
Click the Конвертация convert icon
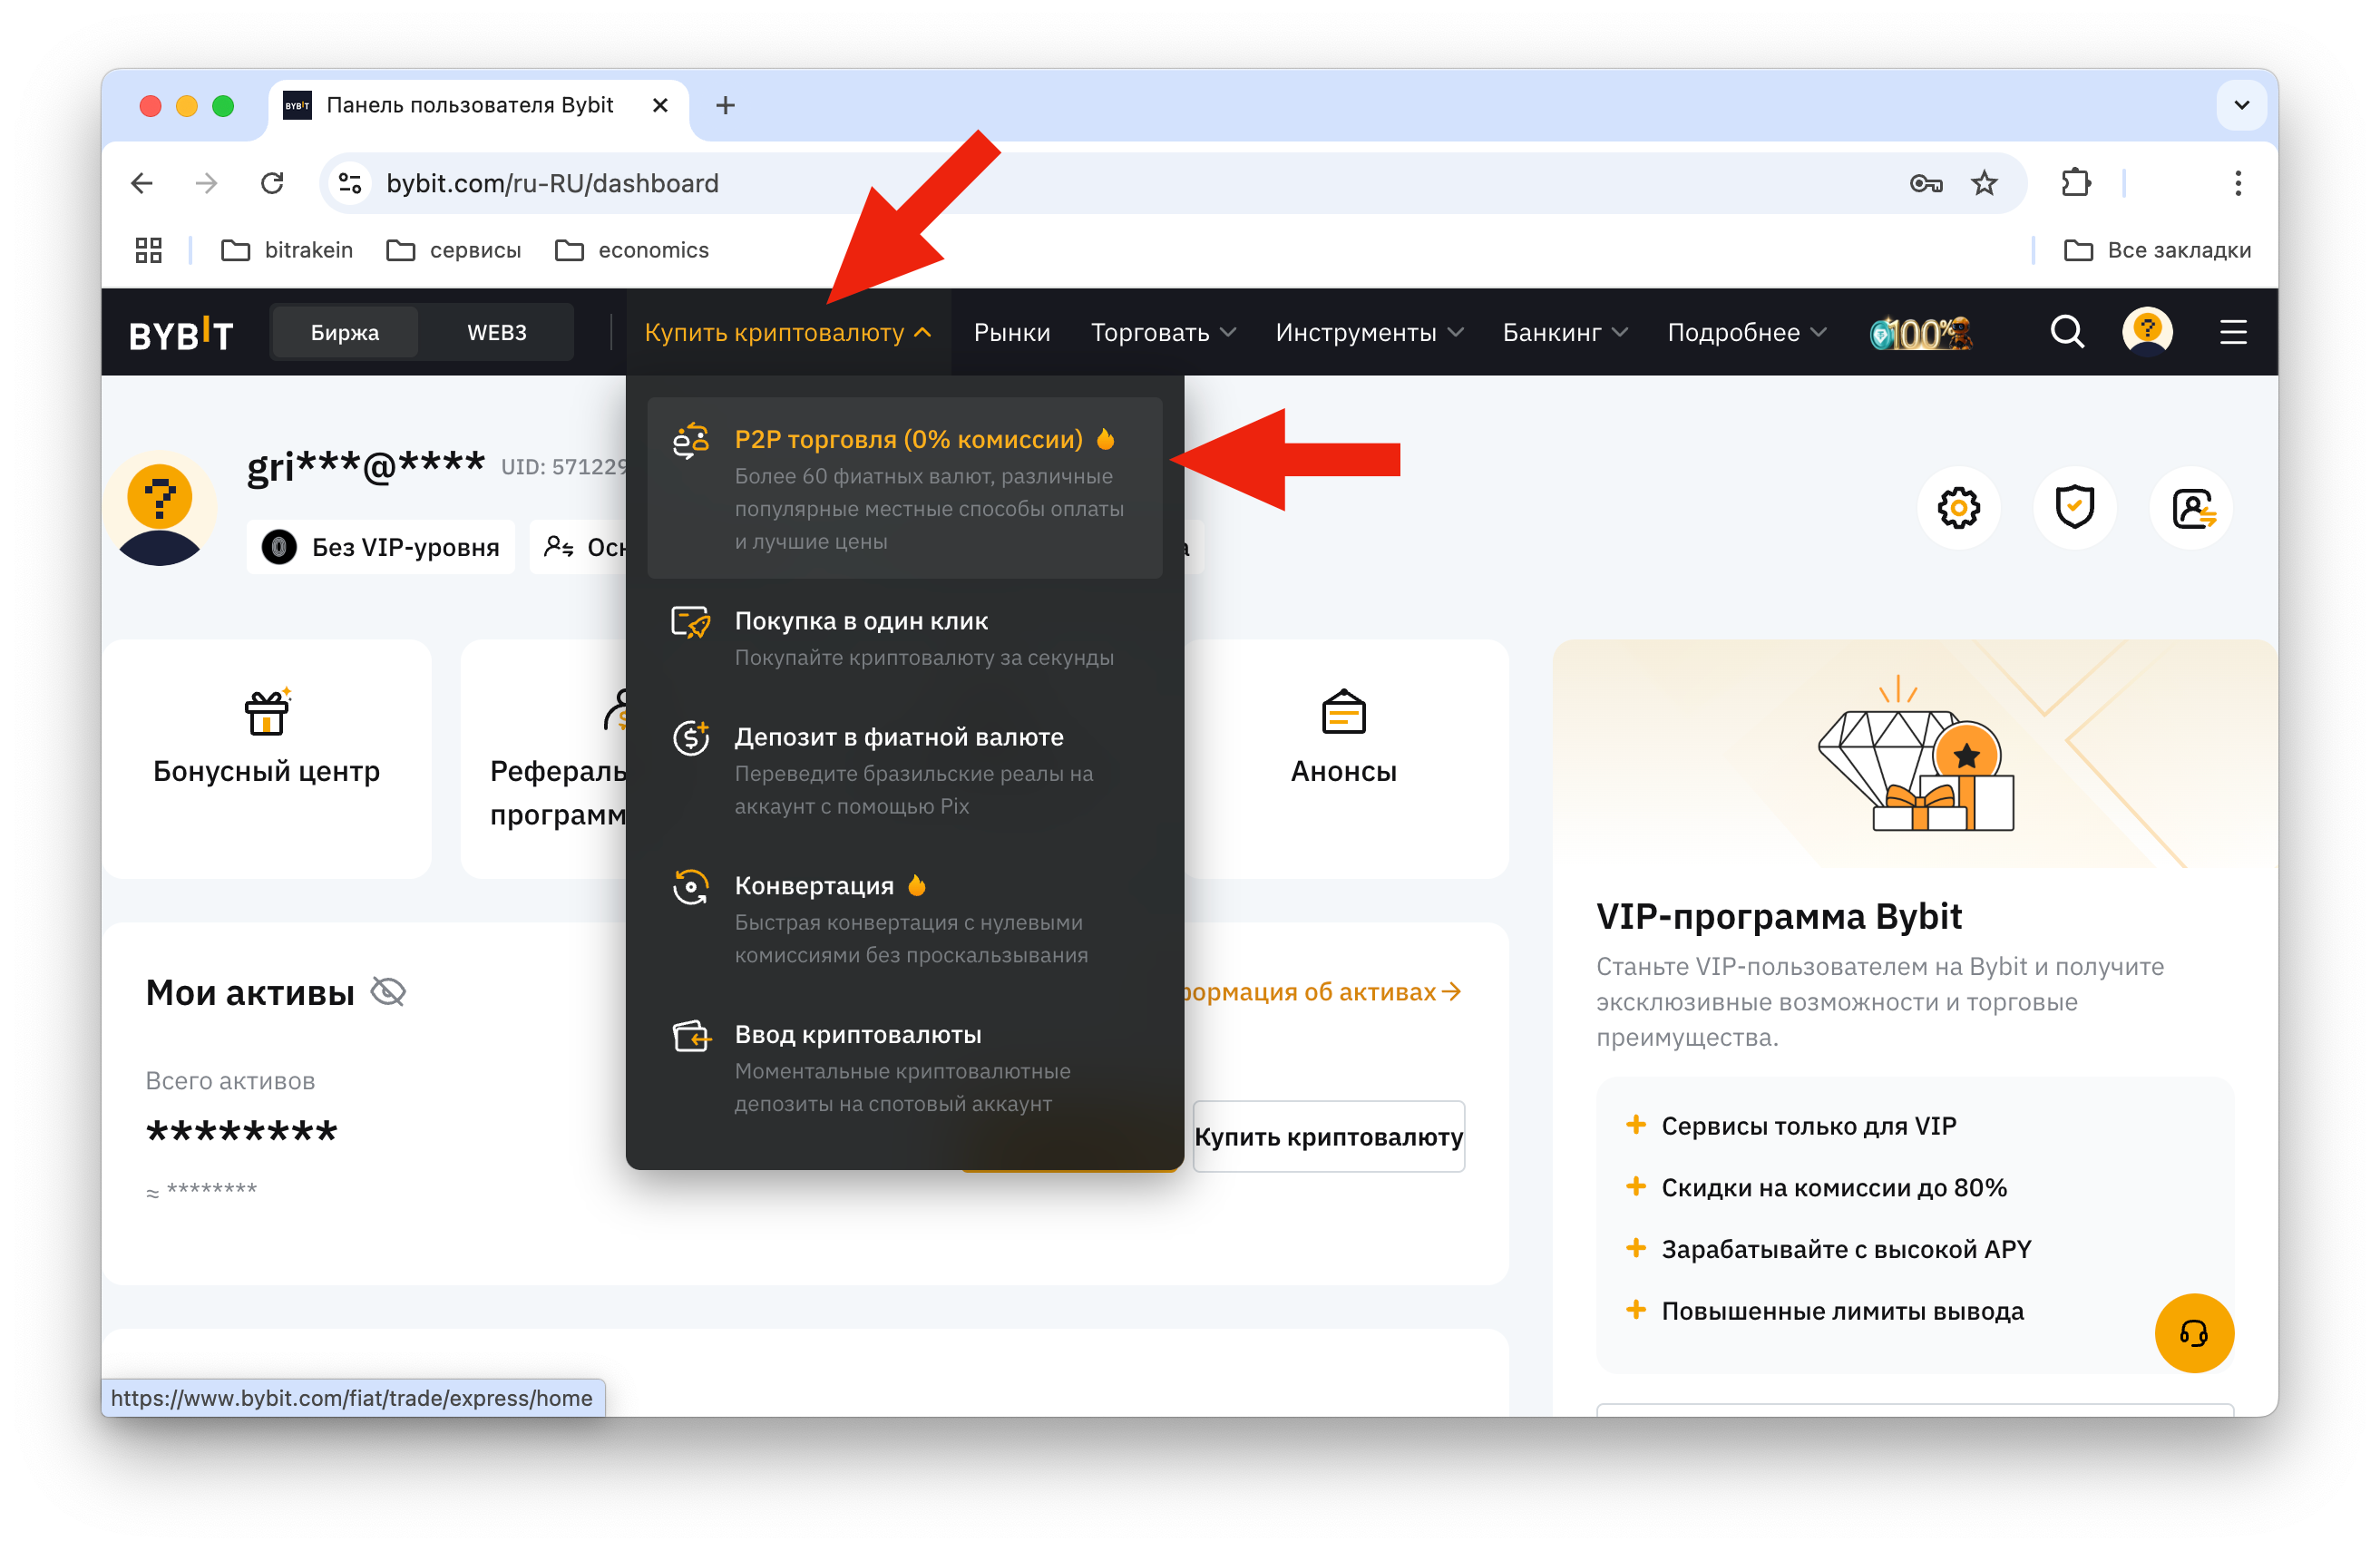coord(691,887)
